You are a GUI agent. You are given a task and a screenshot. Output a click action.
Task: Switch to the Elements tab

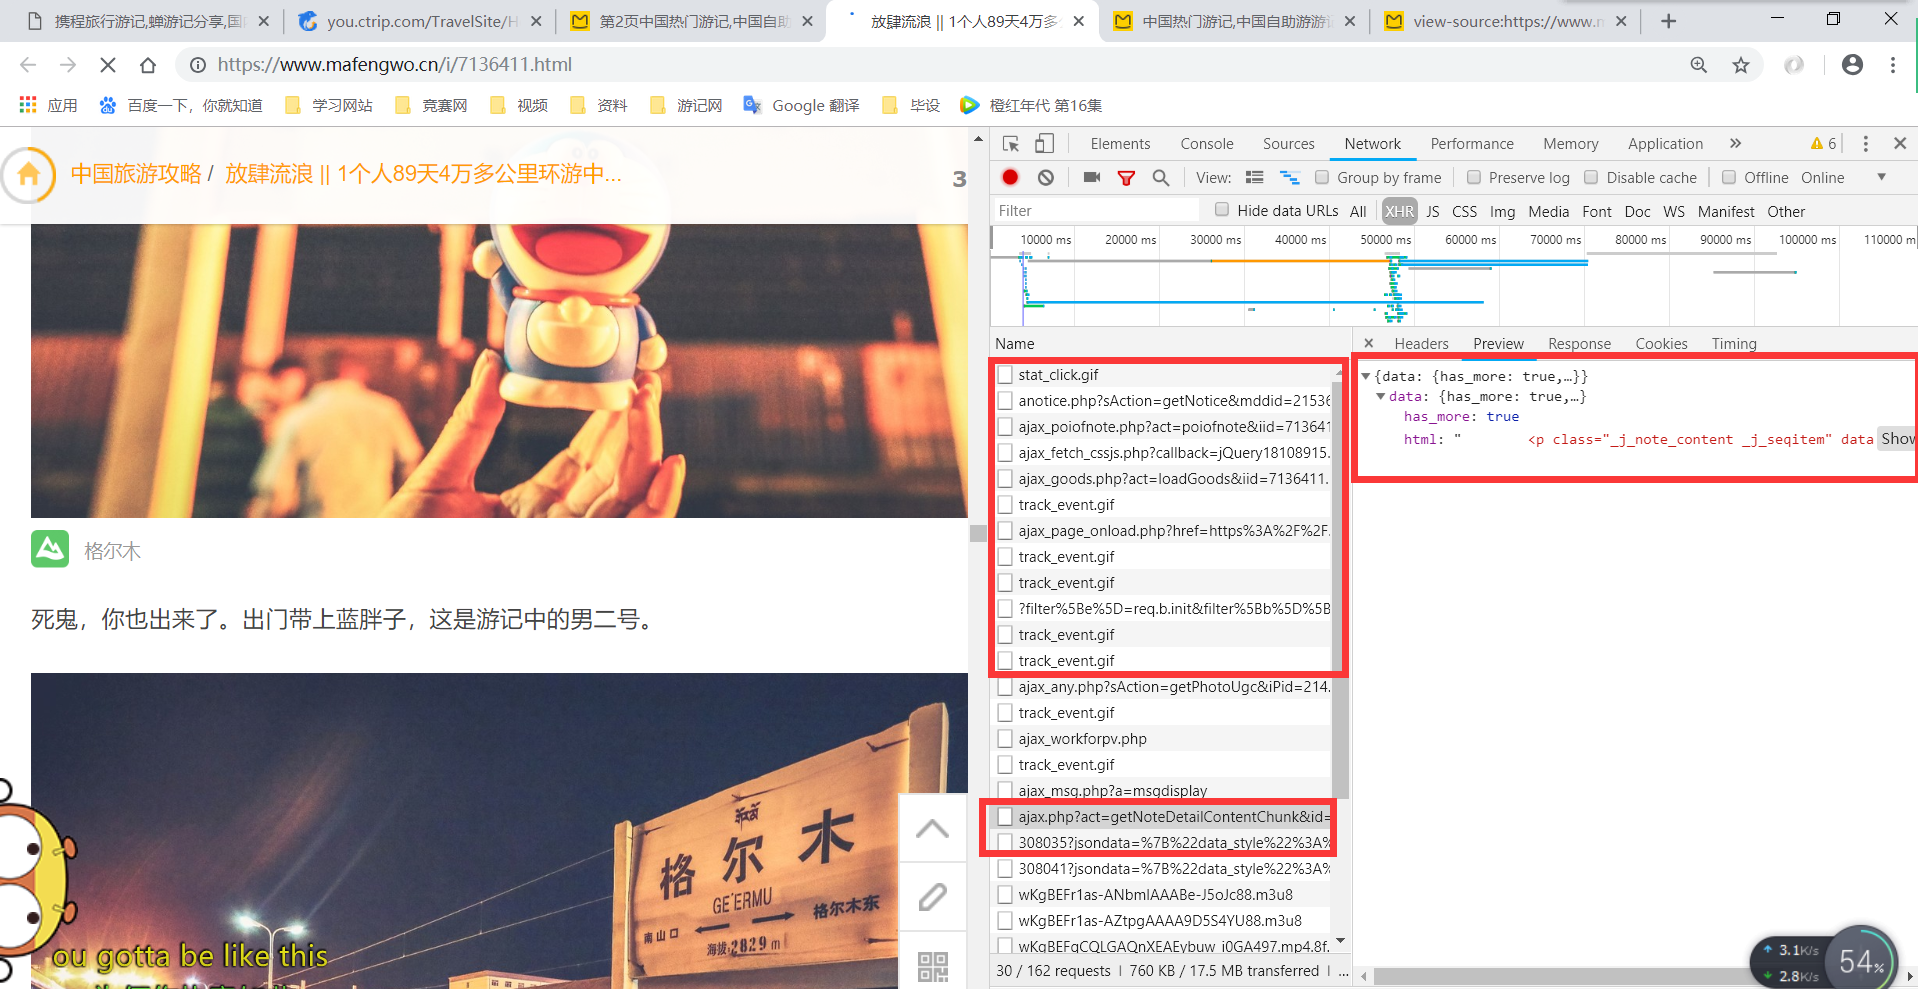[1120, 144]
